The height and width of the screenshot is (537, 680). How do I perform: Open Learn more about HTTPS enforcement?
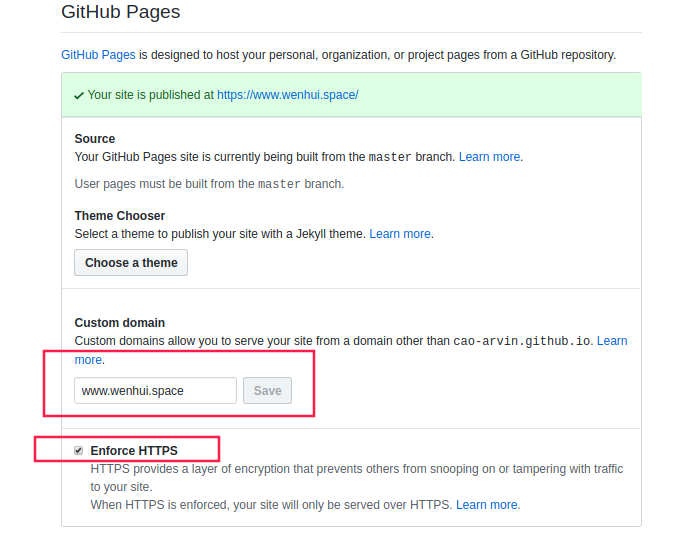point(486,505)
